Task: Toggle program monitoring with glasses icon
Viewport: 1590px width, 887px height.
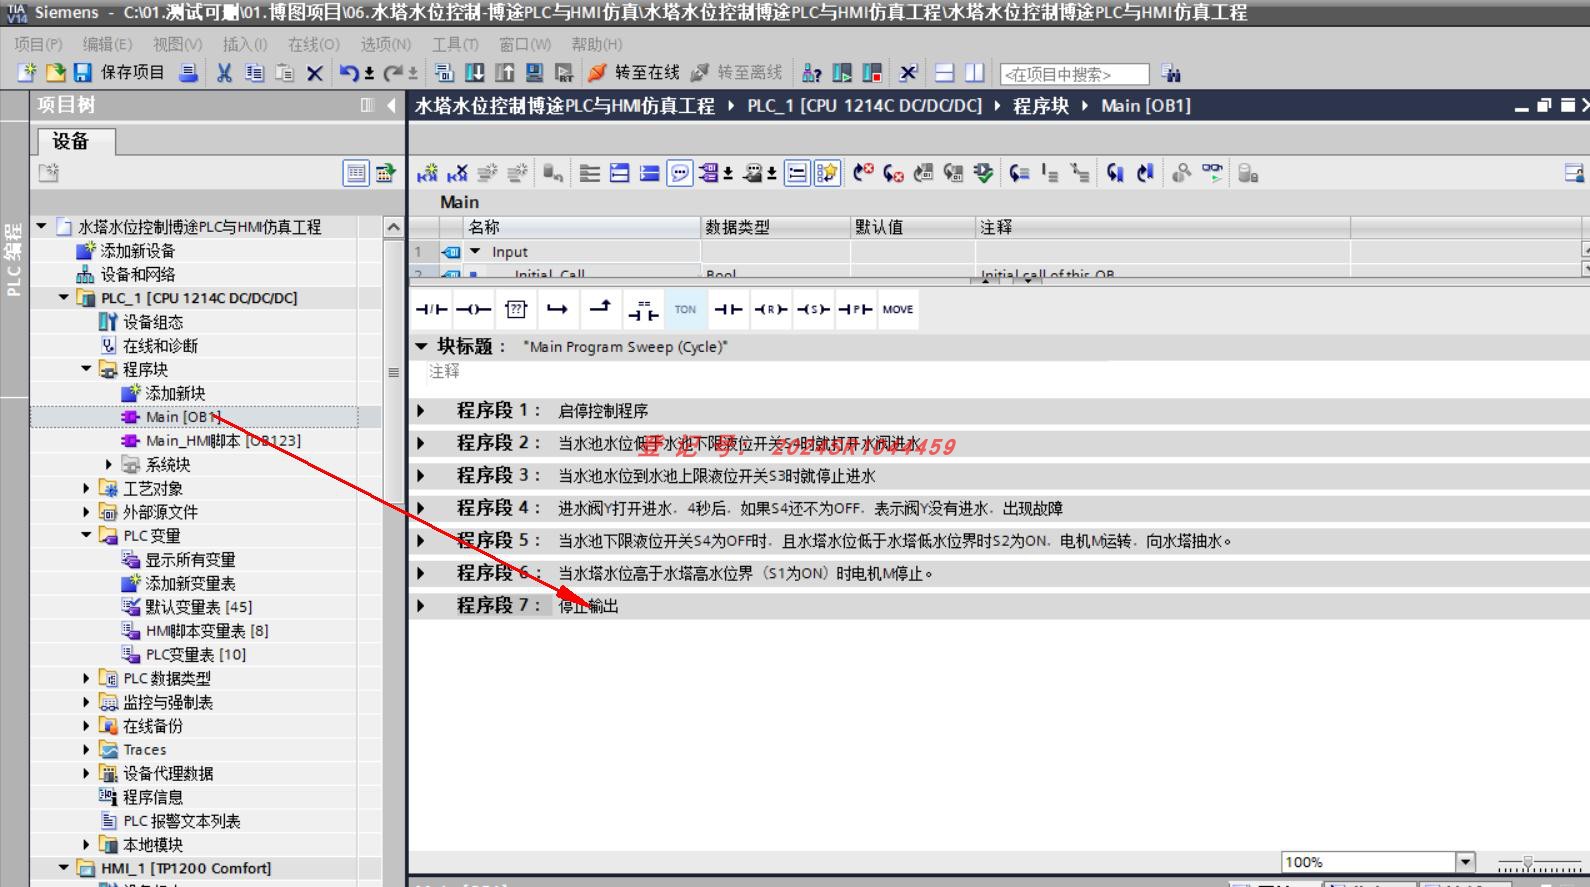Action: click(x=1212, y=173)
